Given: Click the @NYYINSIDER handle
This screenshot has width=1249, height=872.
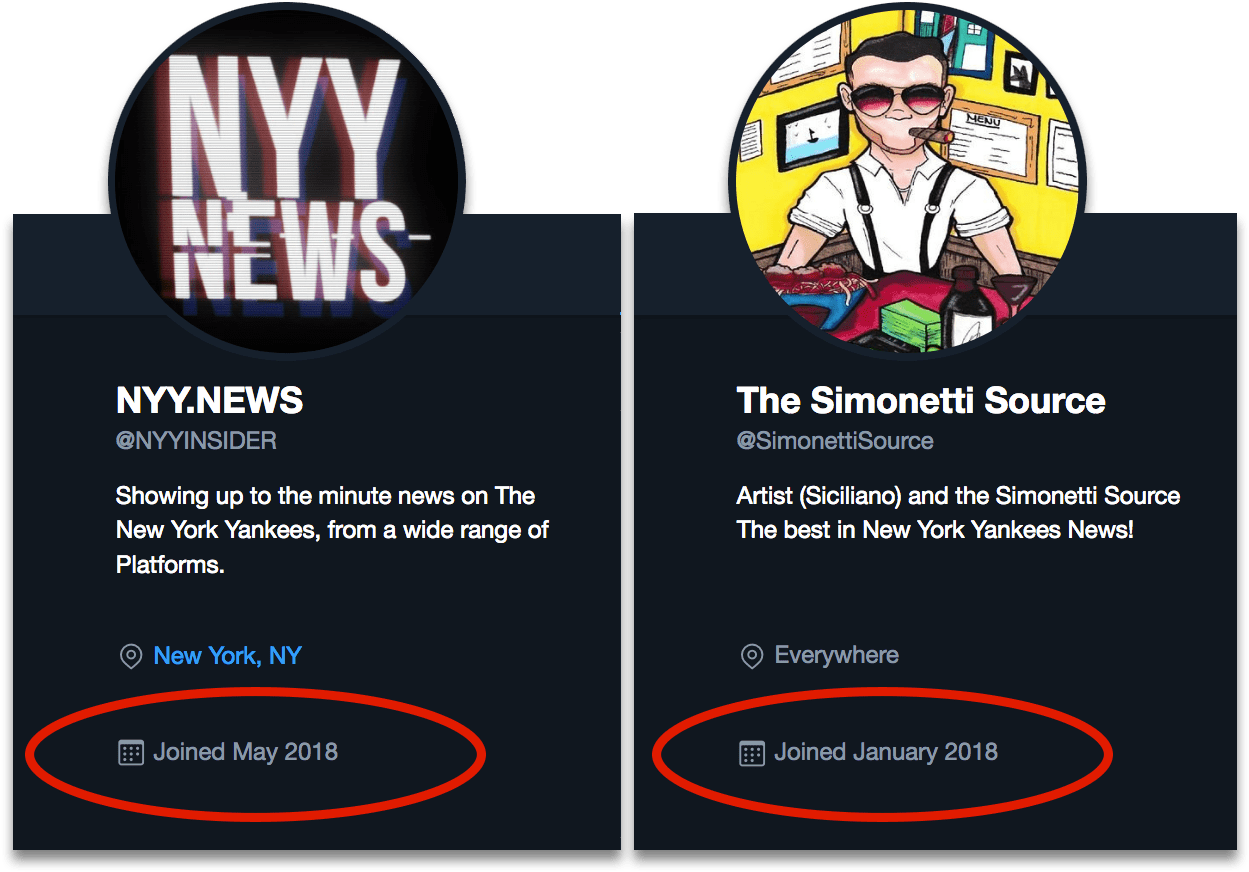Looking at the screenshot, I should 196,441.
